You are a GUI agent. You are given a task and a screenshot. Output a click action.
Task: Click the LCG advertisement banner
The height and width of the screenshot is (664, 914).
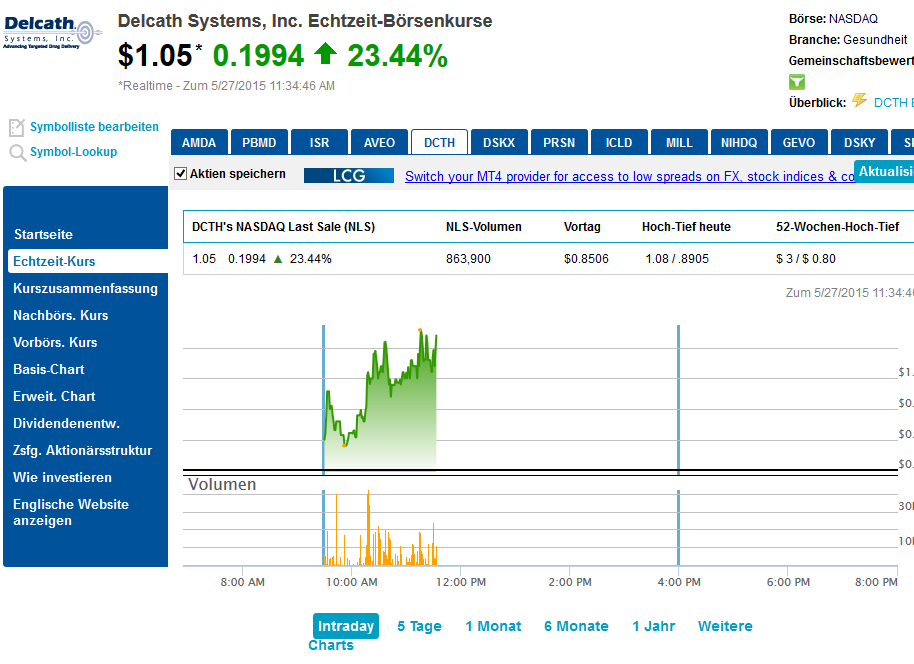point(348,175)
